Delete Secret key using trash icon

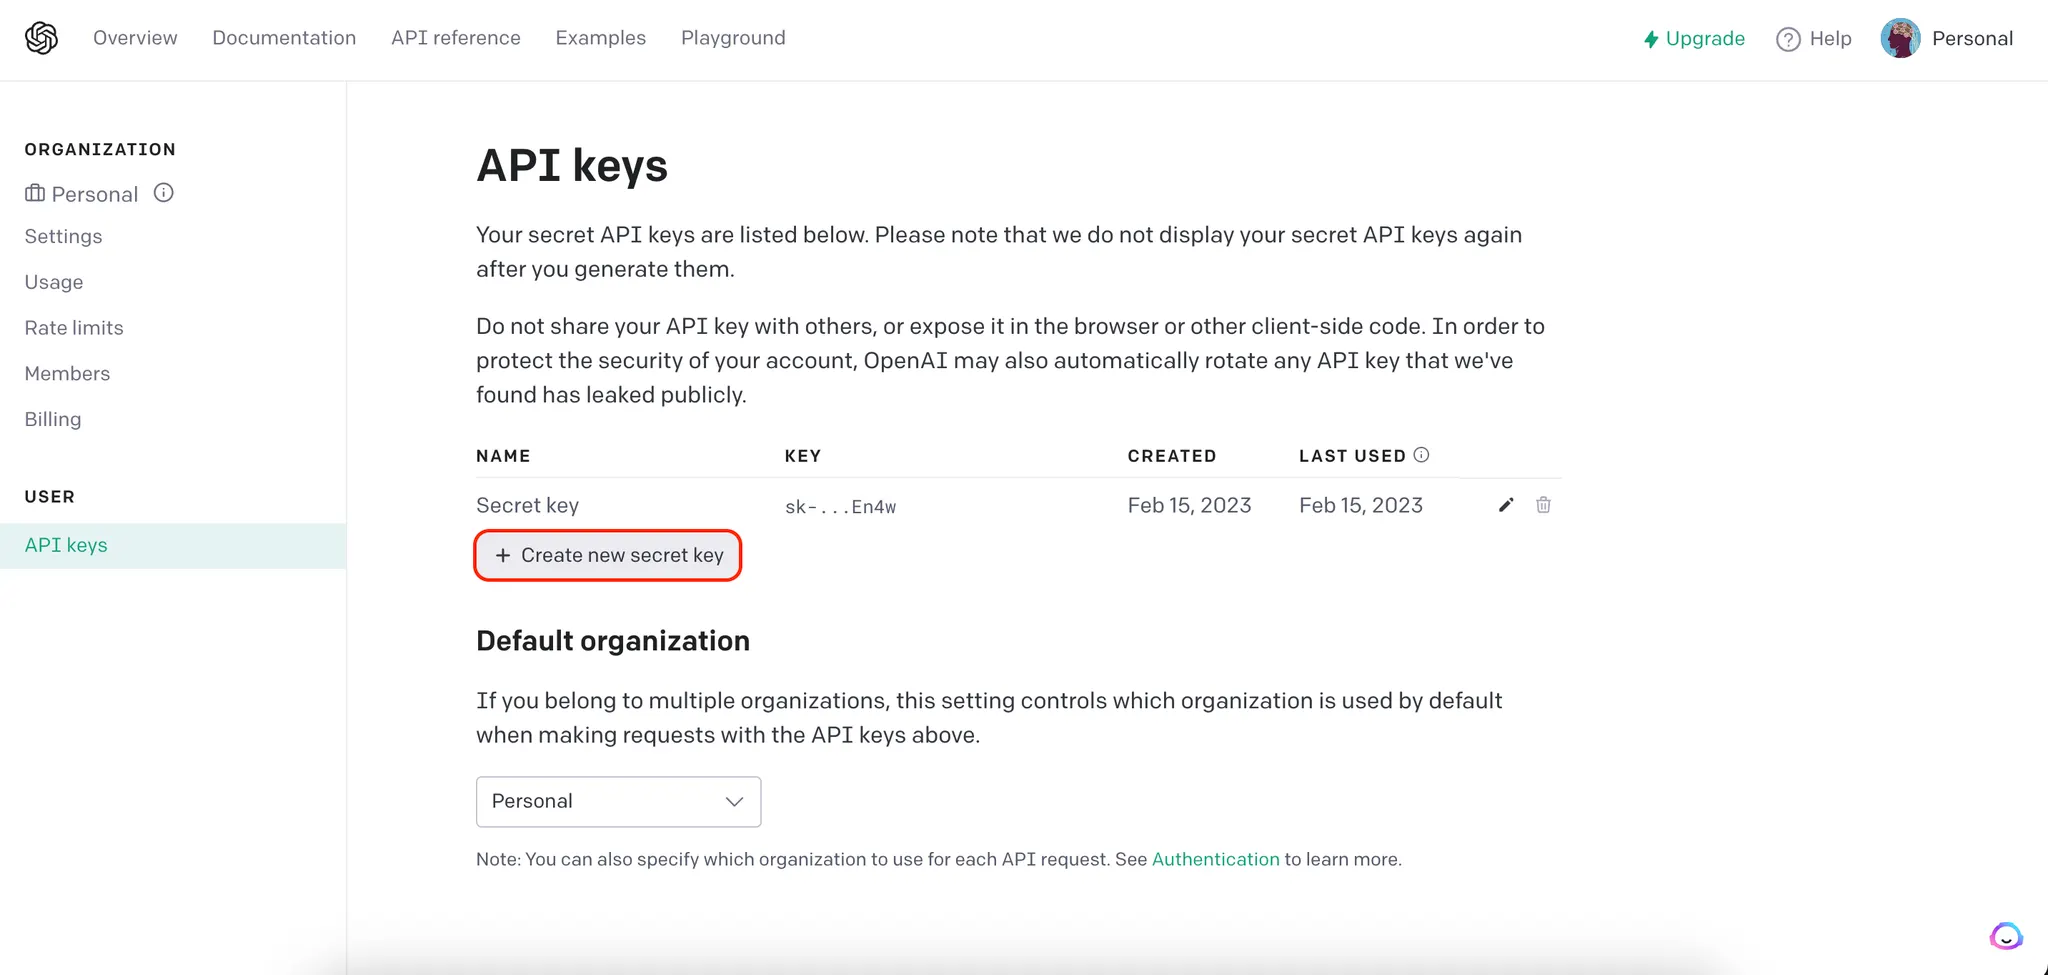(1543, 505)
